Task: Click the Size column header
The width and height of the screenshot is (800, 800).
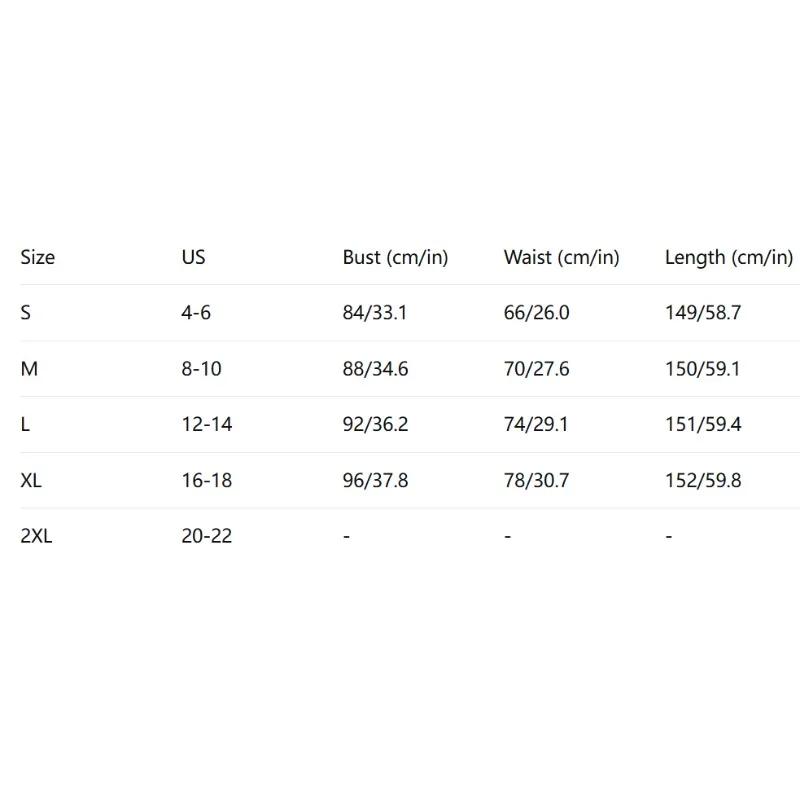Action: pos(38,258)
